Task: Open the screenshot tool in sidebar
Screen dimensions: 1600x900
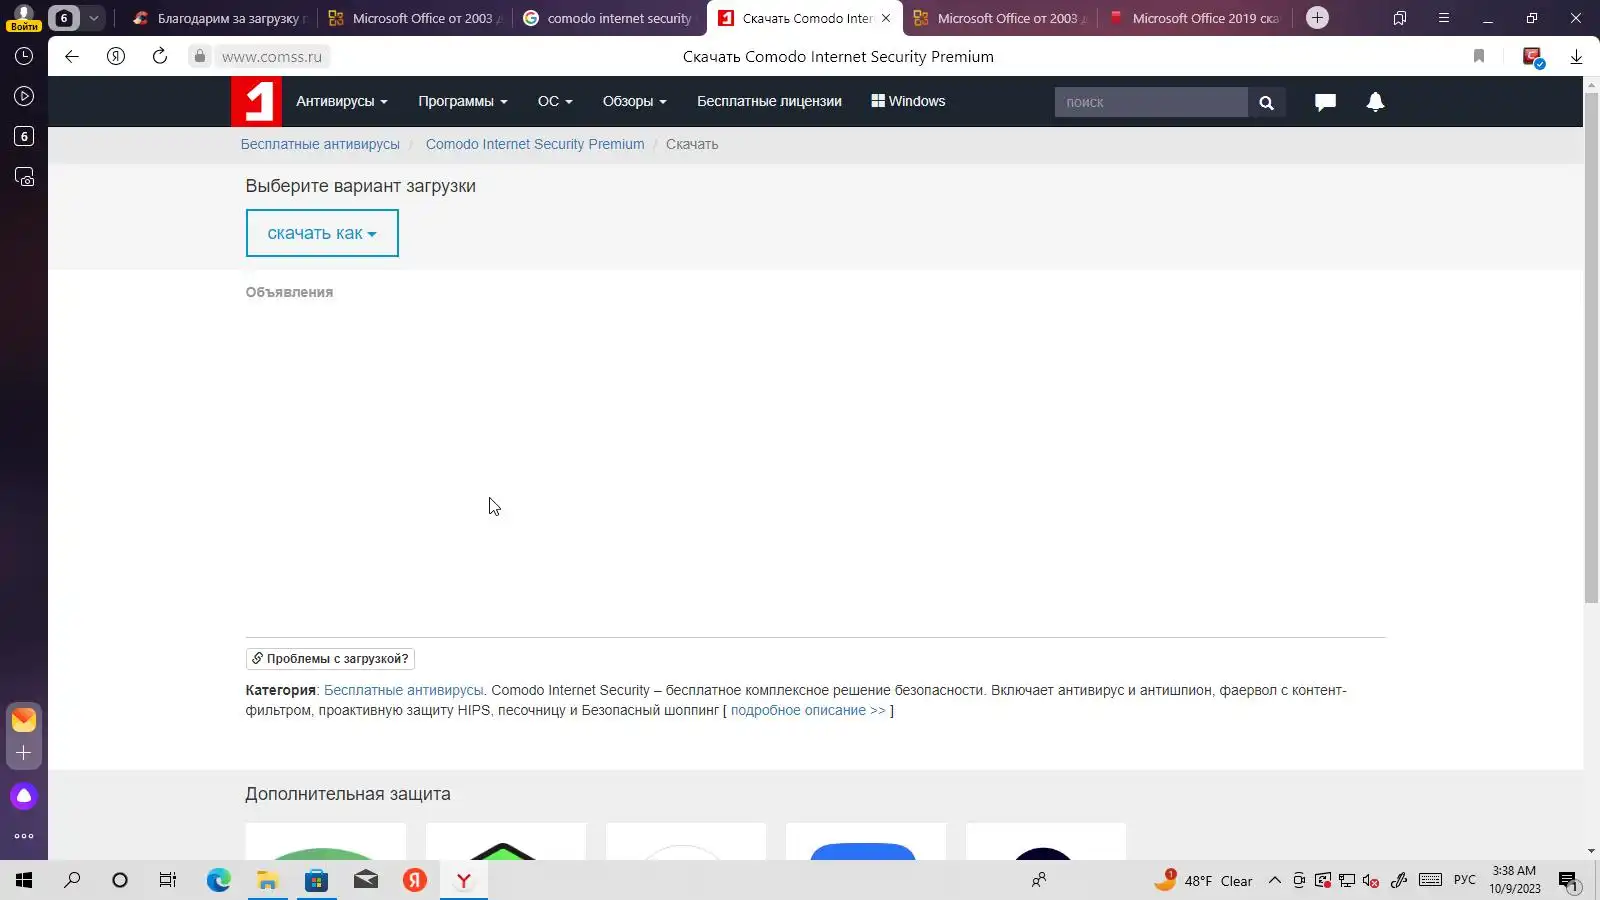Action: [24, 177]
